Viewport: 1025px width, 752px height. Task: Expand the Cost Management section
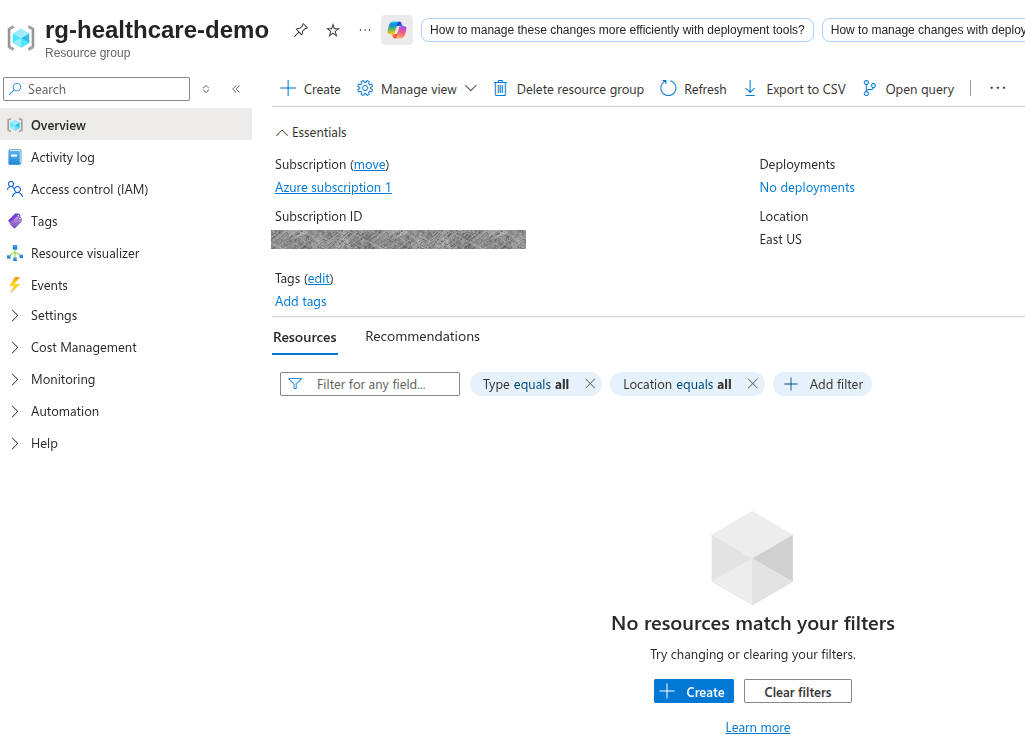point(83,347)
